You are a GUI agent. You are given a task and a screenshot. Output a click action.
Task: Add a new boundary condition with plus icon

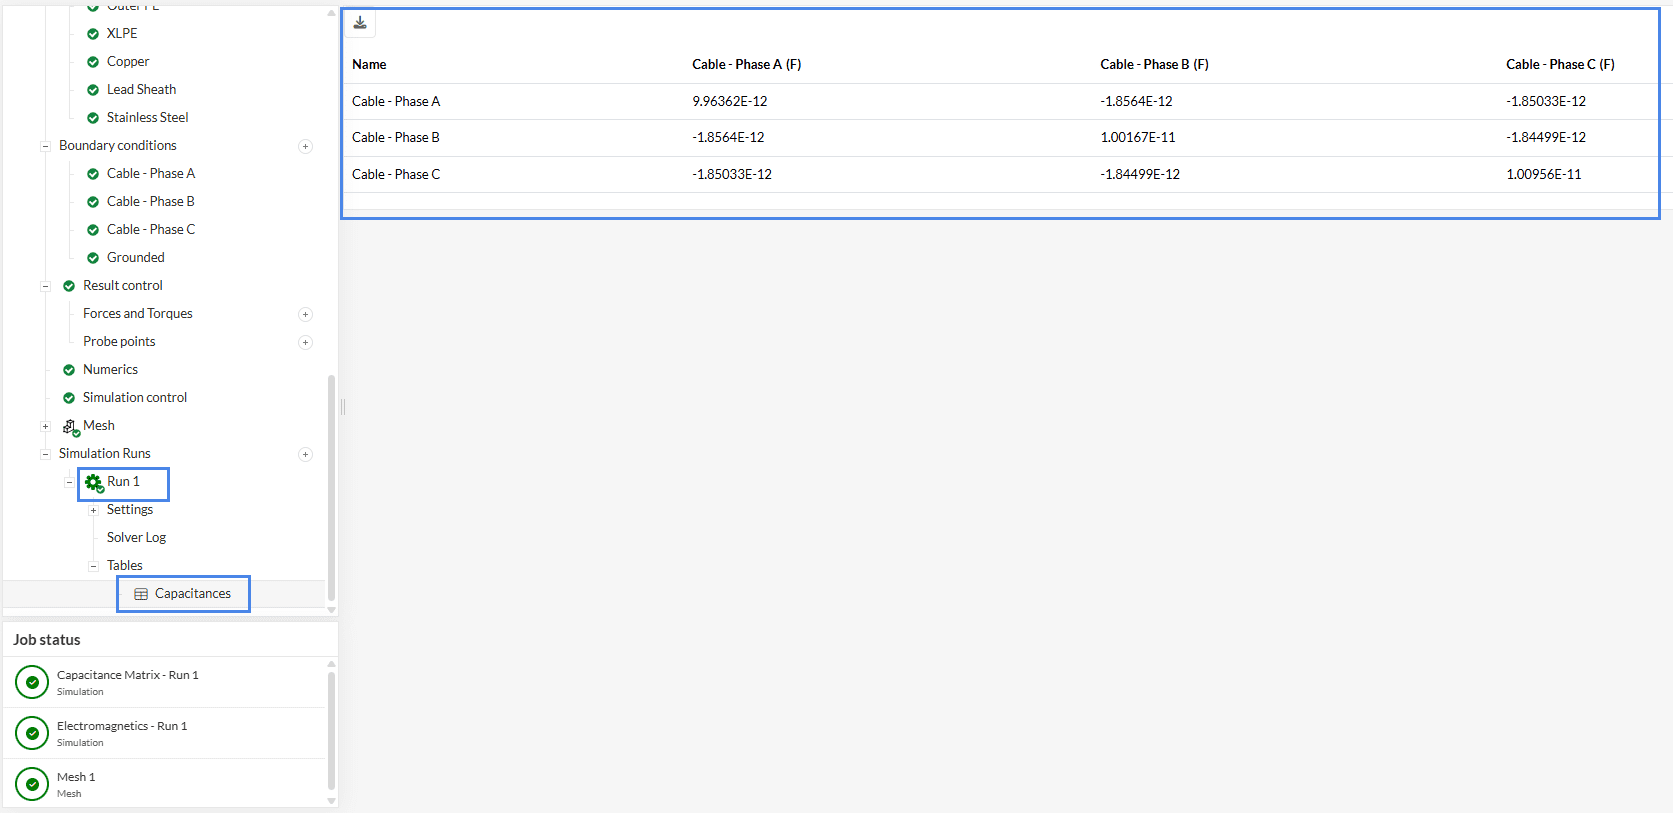click(x=305, y=147)
